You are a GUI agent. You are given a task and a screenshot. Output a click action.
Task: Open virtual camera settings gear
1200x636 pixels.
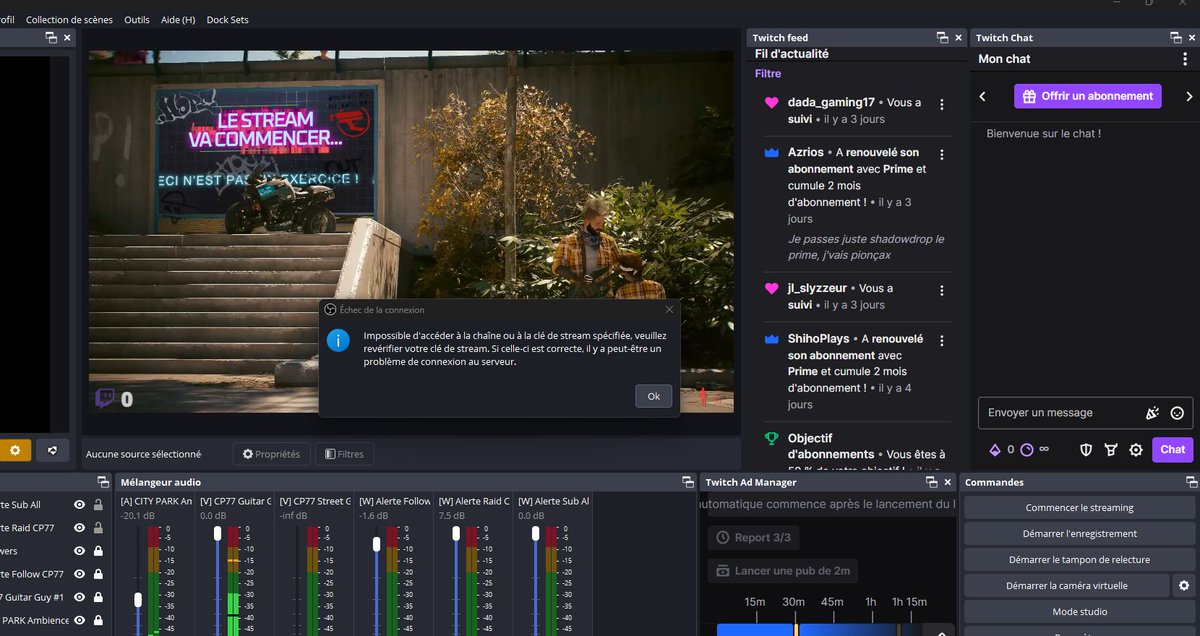click(x=1185, y=585)
